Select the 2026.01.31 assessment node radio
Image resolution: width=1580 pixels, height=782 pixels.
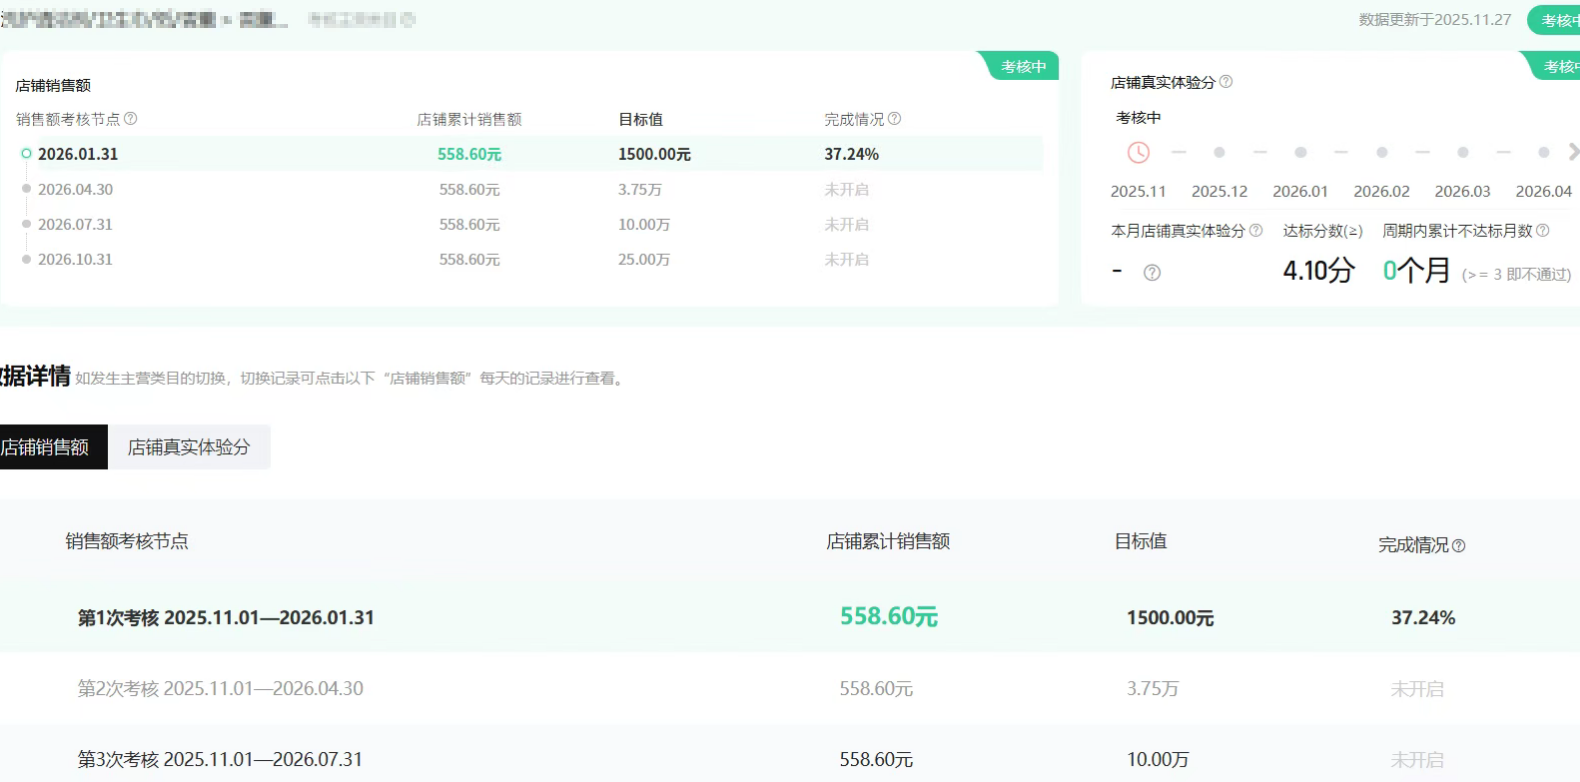tap(27, 154)
